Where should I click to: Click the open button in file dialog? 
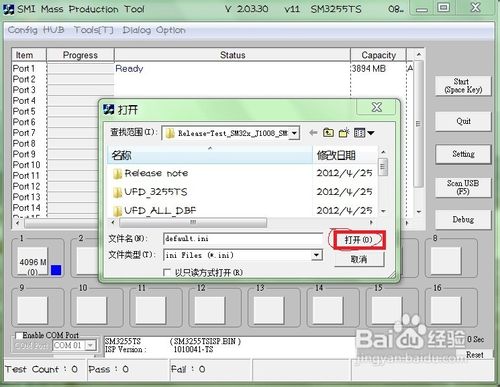359,240
